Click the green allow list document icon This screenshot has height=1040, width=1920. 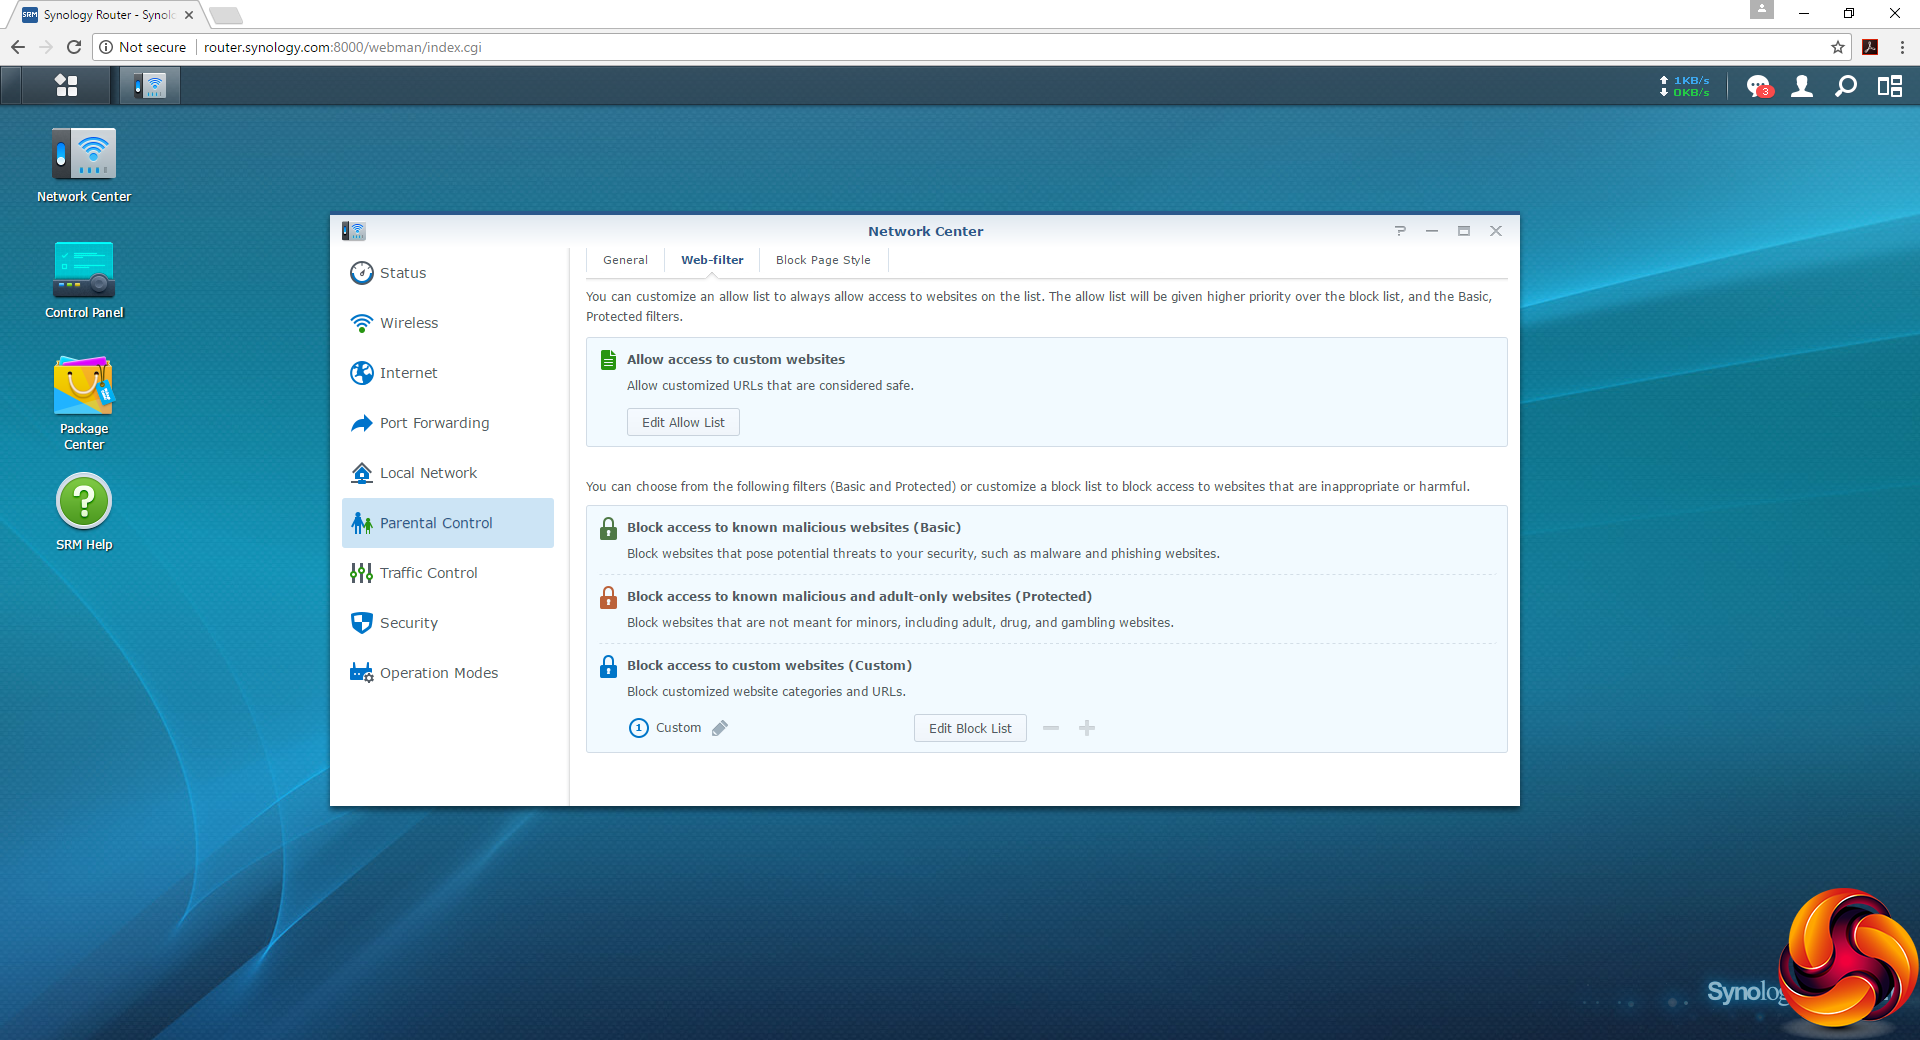click(x=608, y=360)
